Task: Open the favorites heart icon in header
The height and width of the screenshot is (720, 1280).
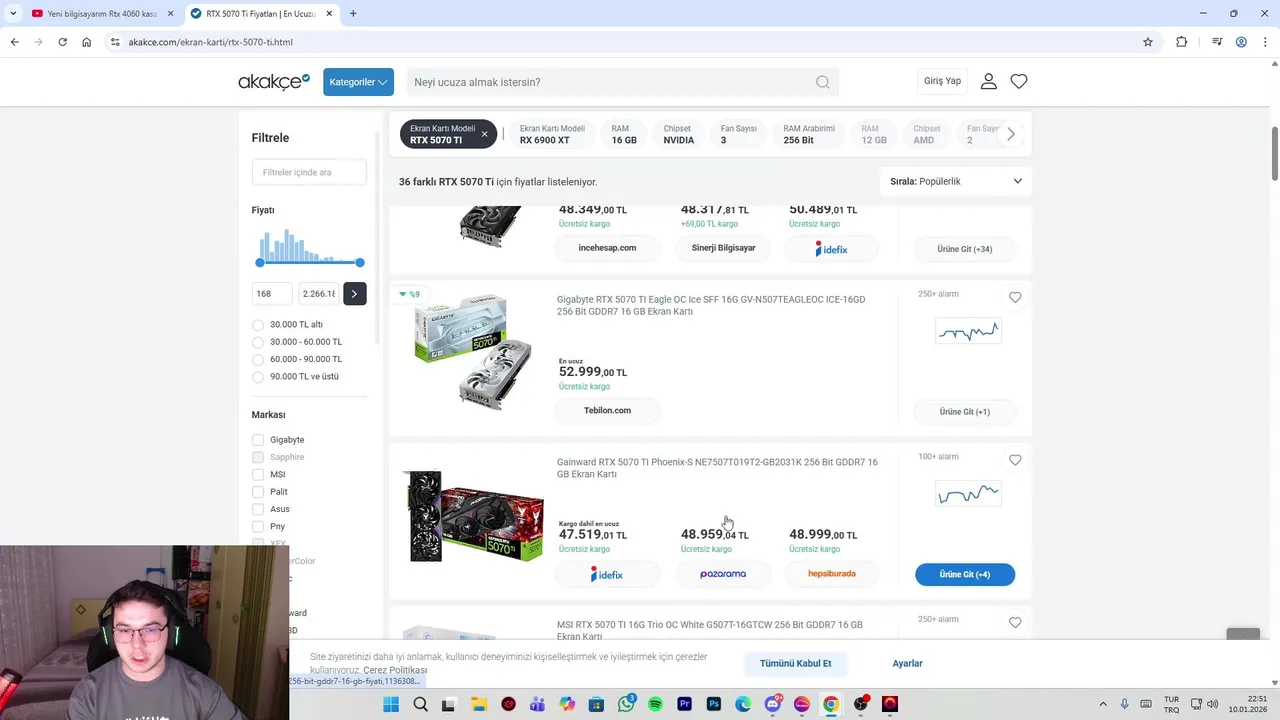Action: [1018, 82]
